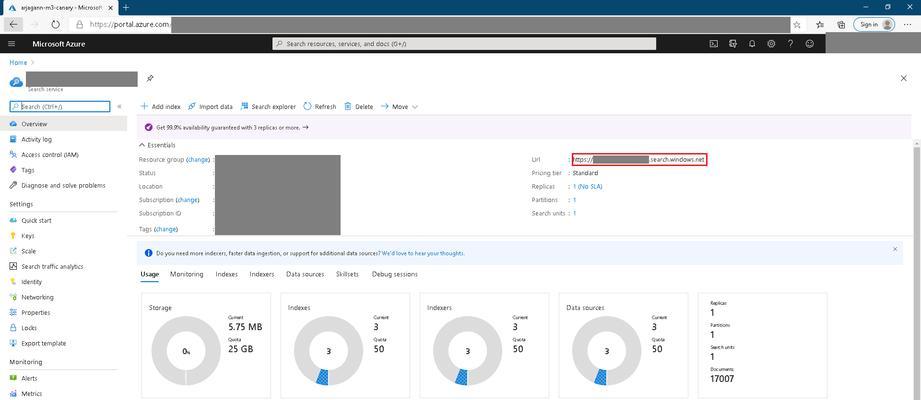Screen dimensions: 921x400
Task: Open the Azure portal hamburger menu
Action: coord(12,43)
